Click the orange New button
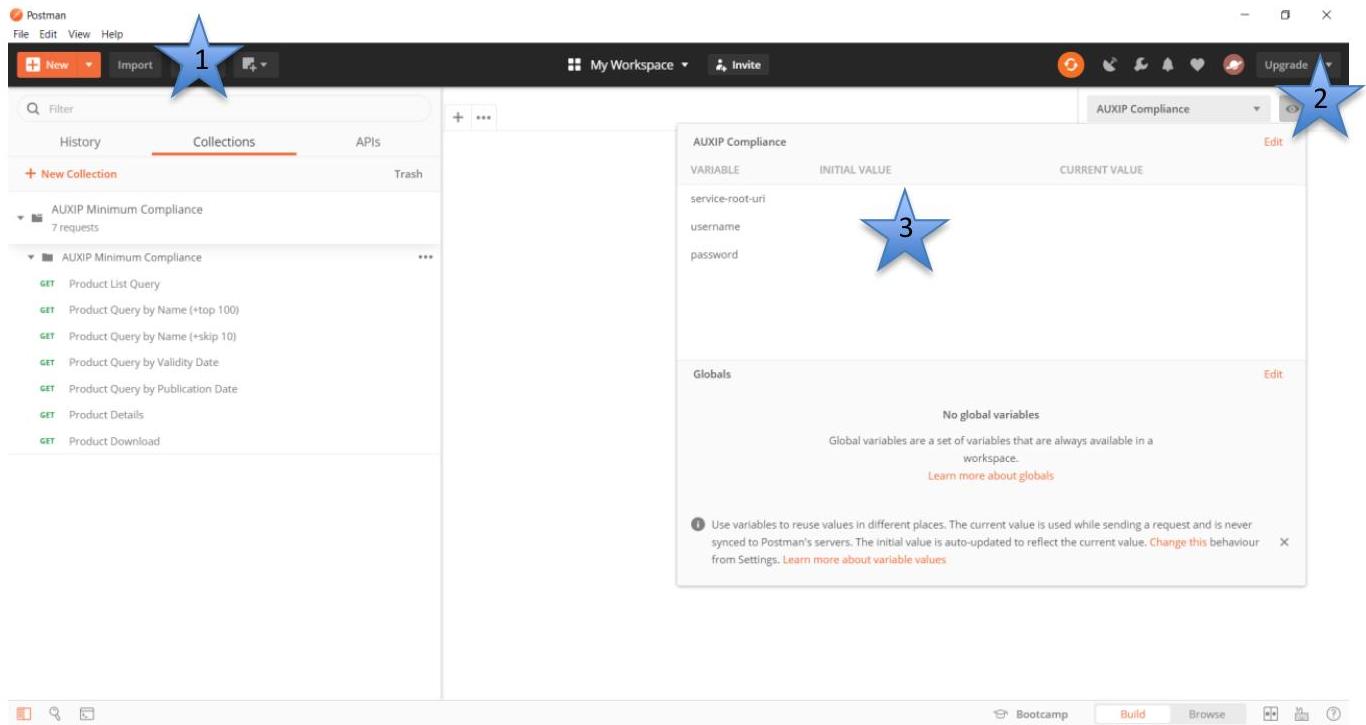Image resolution: width=1366 pixels, height=725 pixels. coord(46,65)
